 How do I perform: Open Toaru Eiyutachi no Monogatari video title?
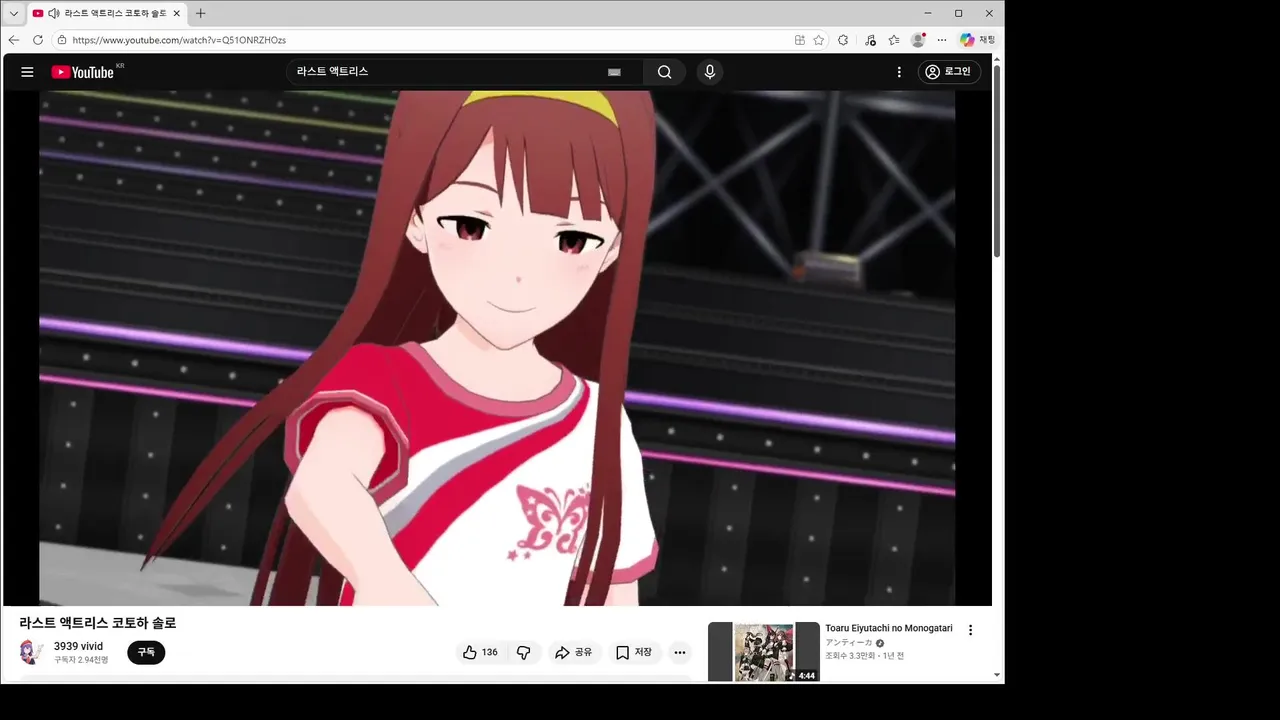[x=888, y=628]
